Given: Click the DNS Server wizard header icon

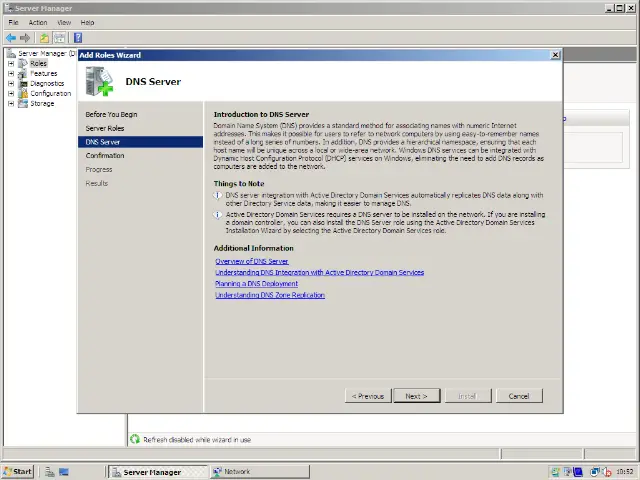Looking at the screenshot, I should pyautogui.click(x=99, y=81).
